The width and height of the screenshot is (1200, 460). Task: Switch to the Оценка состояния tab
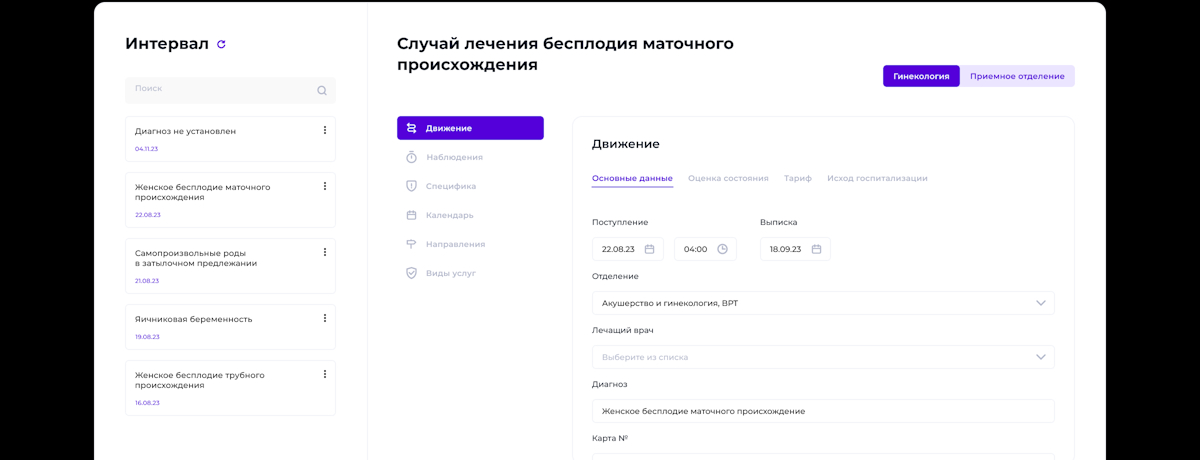click(728, 178)
